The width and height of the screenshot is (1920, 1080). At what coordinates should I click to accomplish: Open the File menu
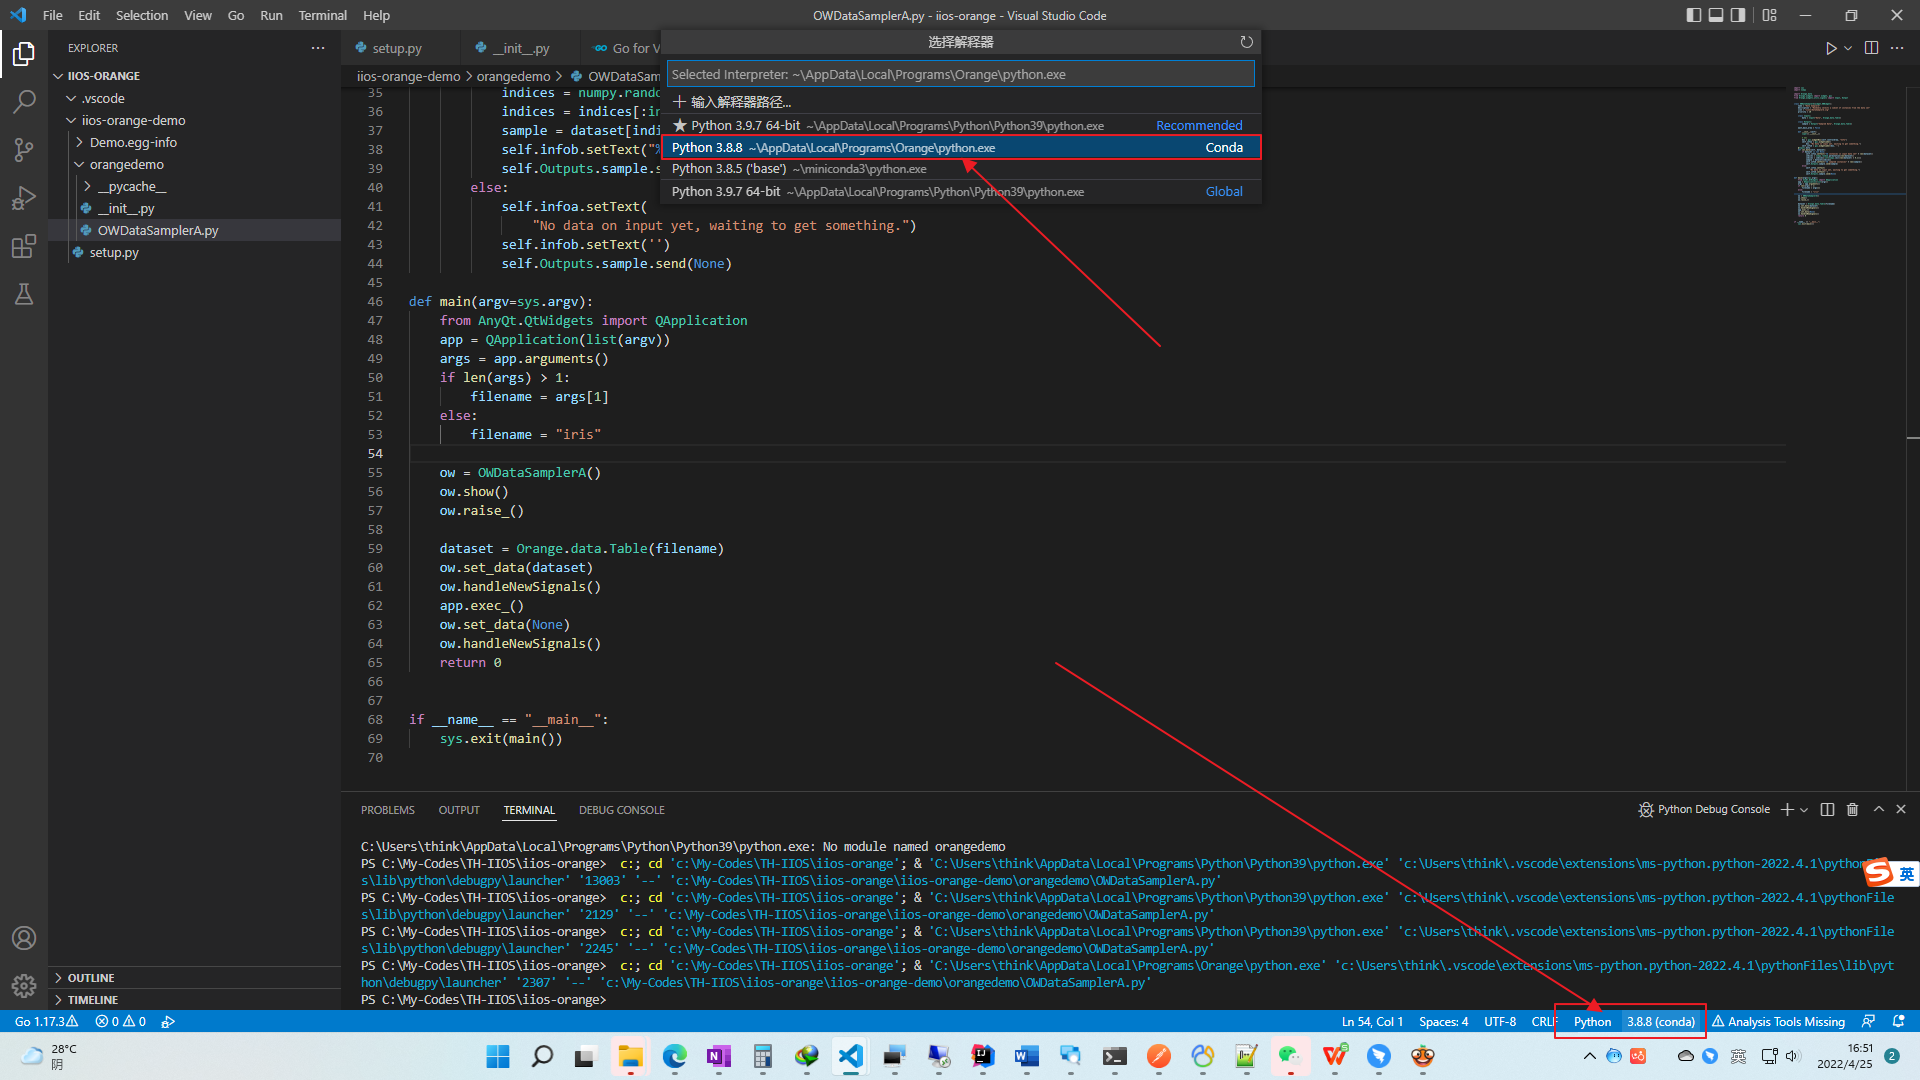pos(53,15)
